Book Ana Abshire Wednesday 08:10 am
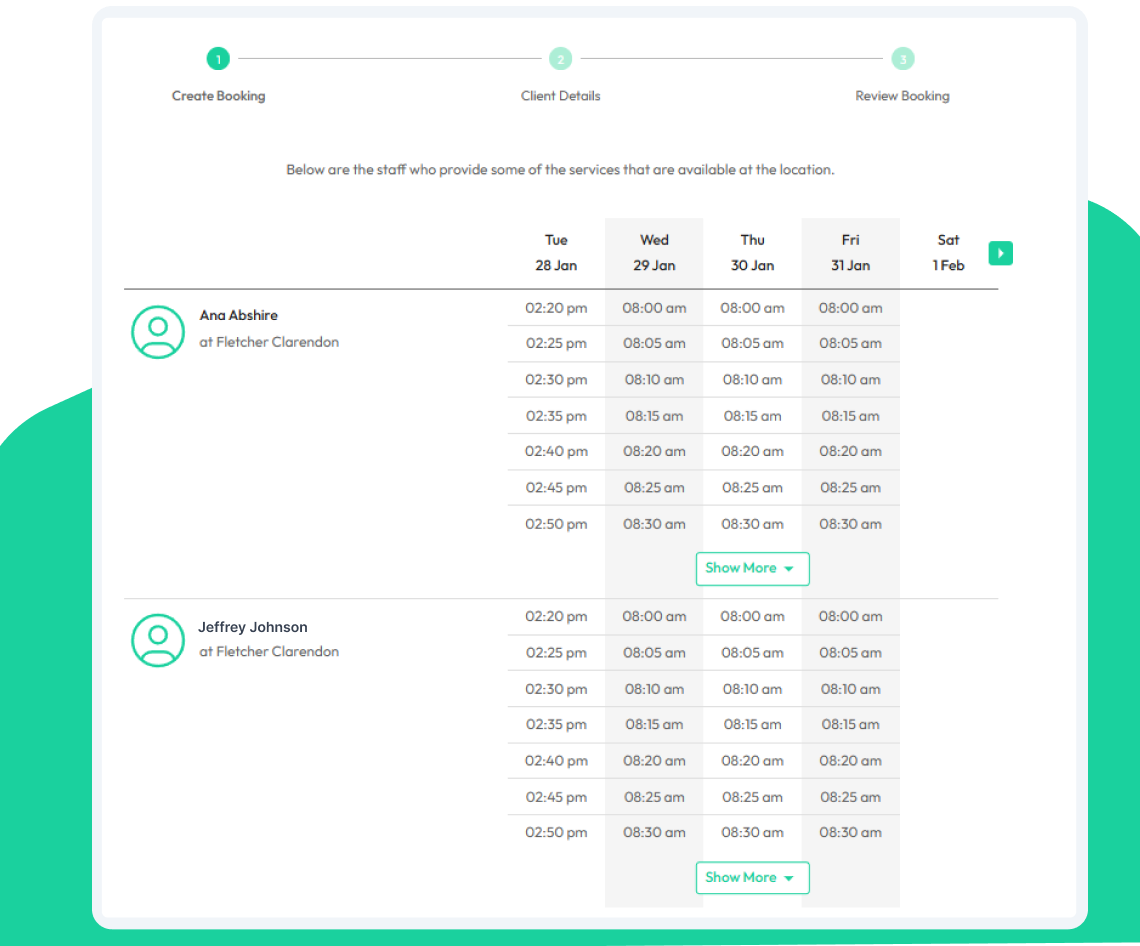 [654, 380]
